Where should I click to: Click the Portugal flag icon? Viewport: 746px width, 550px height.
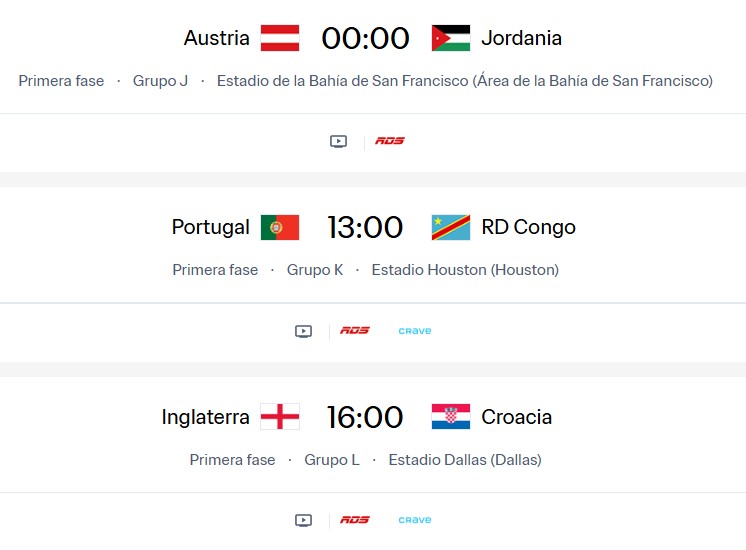click(280, 227)
